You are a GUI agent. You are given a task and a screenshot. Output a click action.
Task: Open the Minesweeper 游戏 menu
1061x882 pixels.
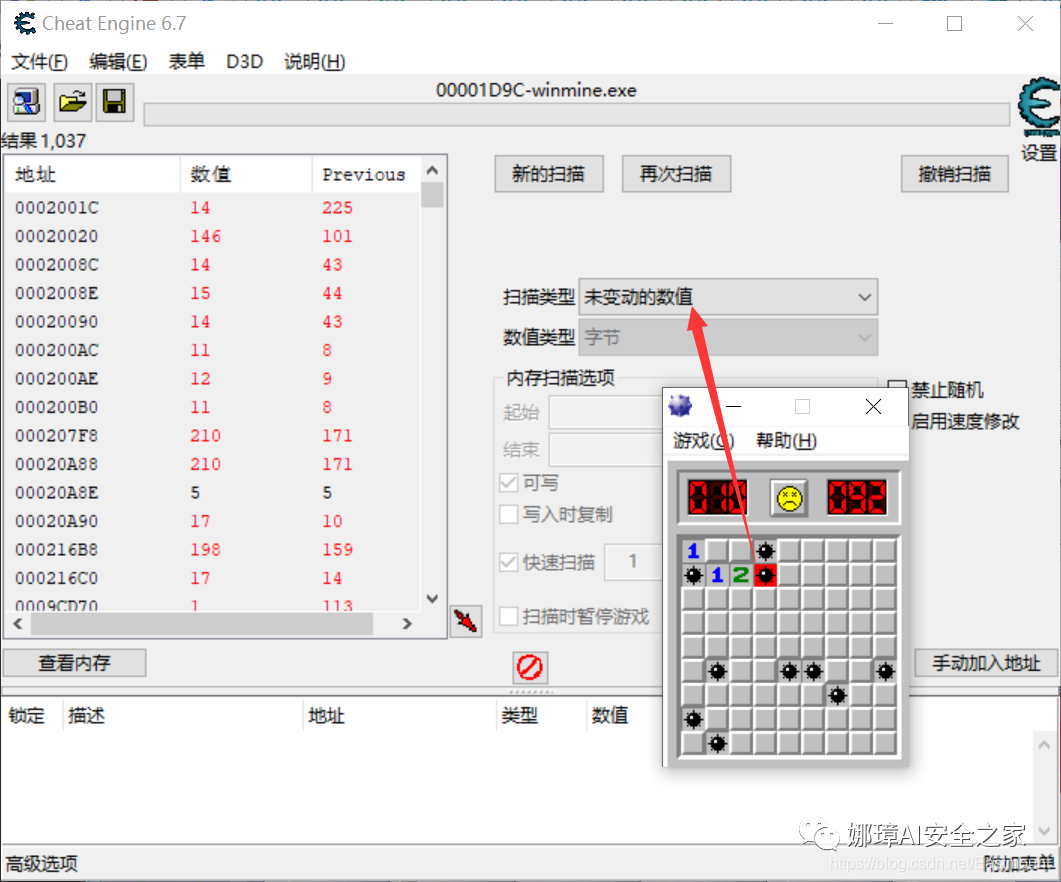coord(703,441)
